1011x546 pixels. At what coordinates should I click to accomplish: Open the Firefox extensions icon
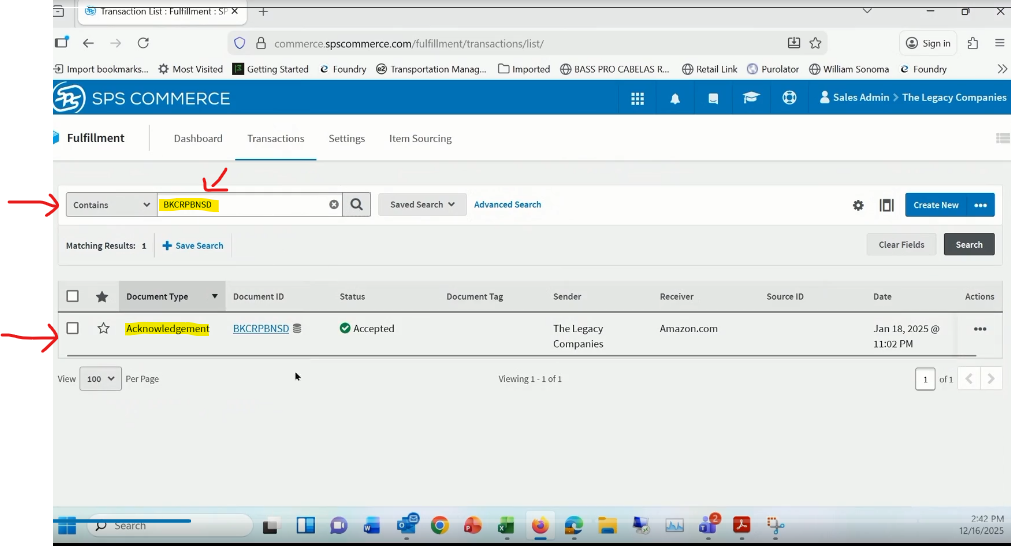pyautogui.click(x=973, y=43)
